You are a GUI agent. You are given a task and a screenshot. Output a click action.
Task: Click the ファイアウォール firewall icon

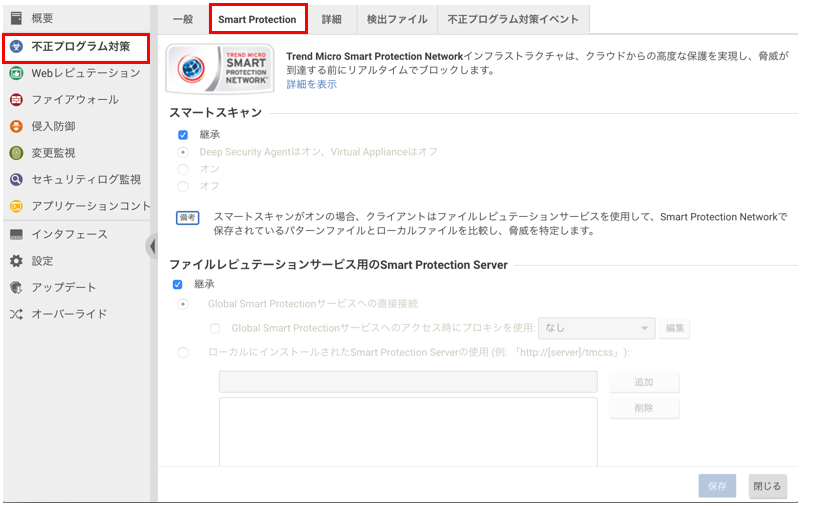(x=16, y=100)
